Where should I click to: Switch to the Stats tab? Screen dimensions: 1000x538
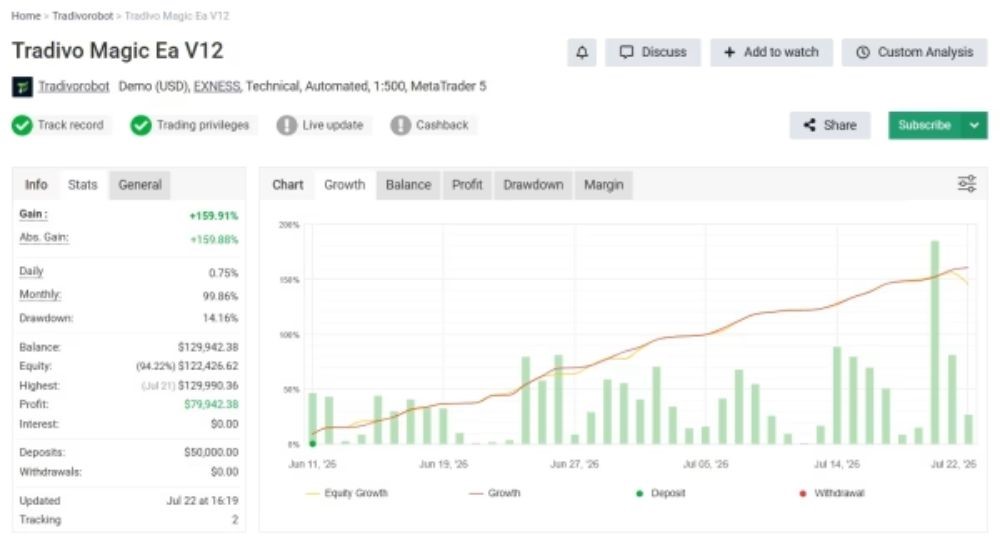click(82, 185)
